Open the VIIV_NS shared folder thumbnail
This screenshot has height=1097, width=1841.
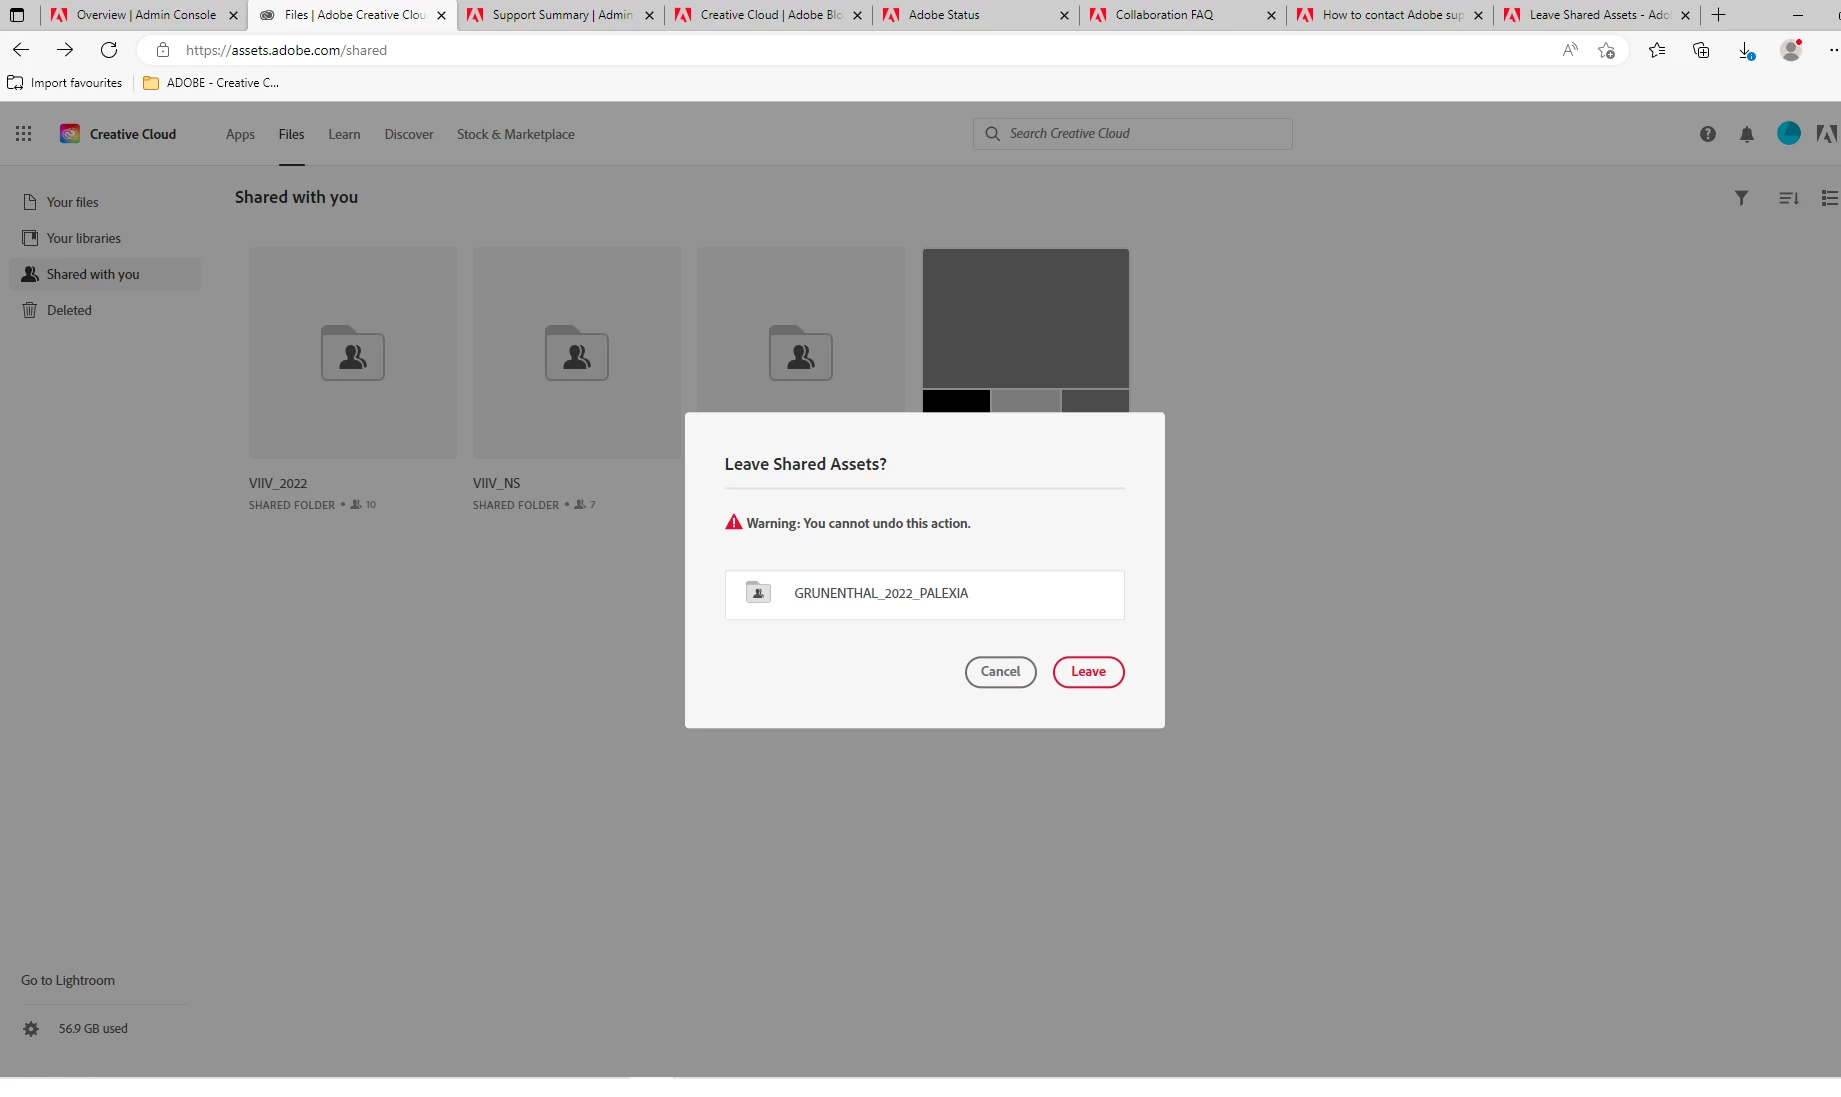pos(577,353)
